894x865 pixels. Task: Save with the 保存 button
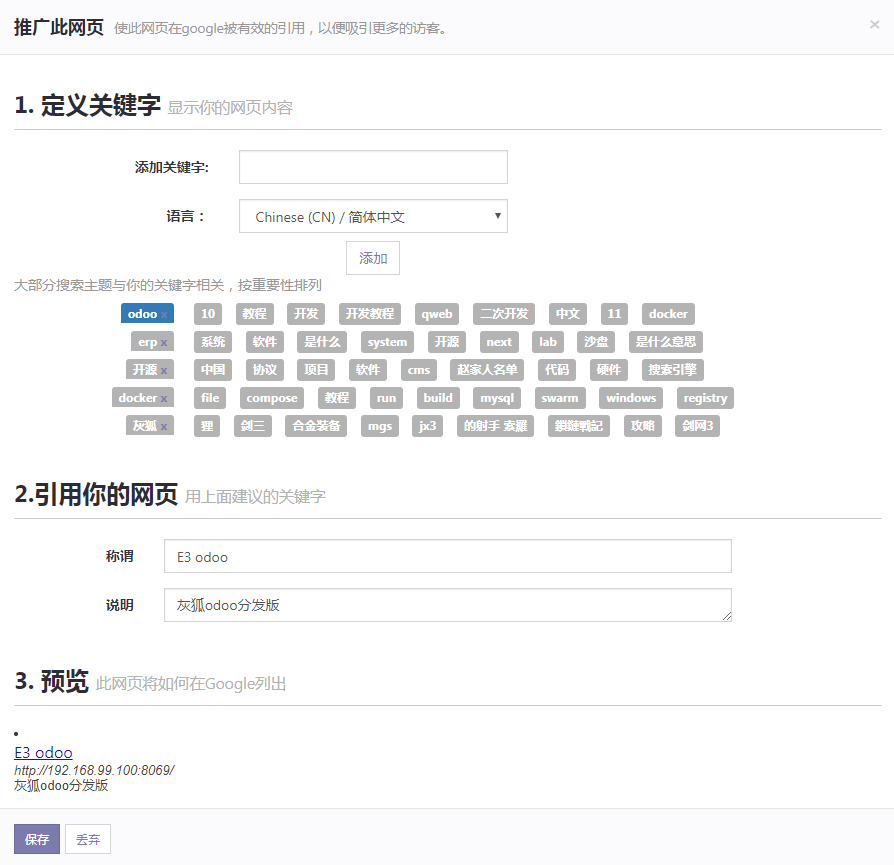(x=37, y=839)
